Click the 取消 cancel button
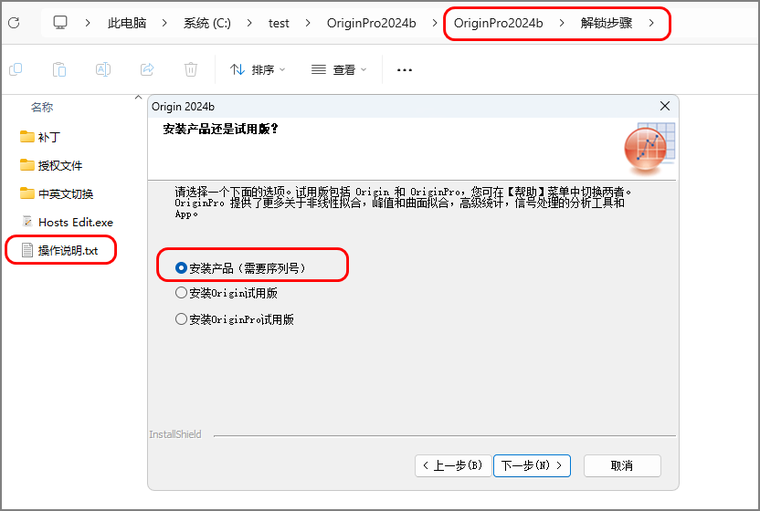760x511 pixels. [x=622, y=465]
